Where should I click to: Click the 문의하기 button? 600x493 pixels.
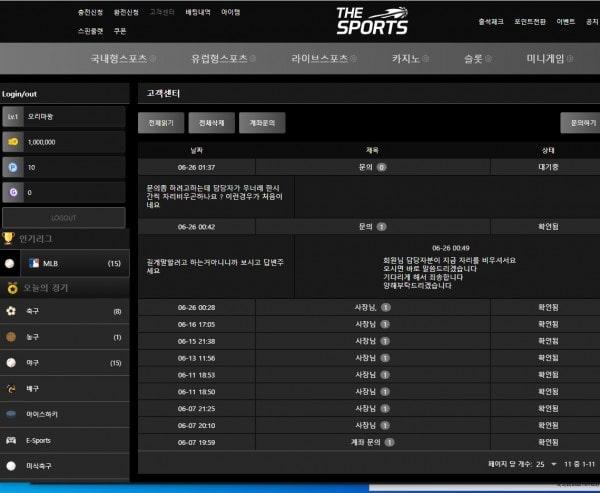tap(580, 123)
